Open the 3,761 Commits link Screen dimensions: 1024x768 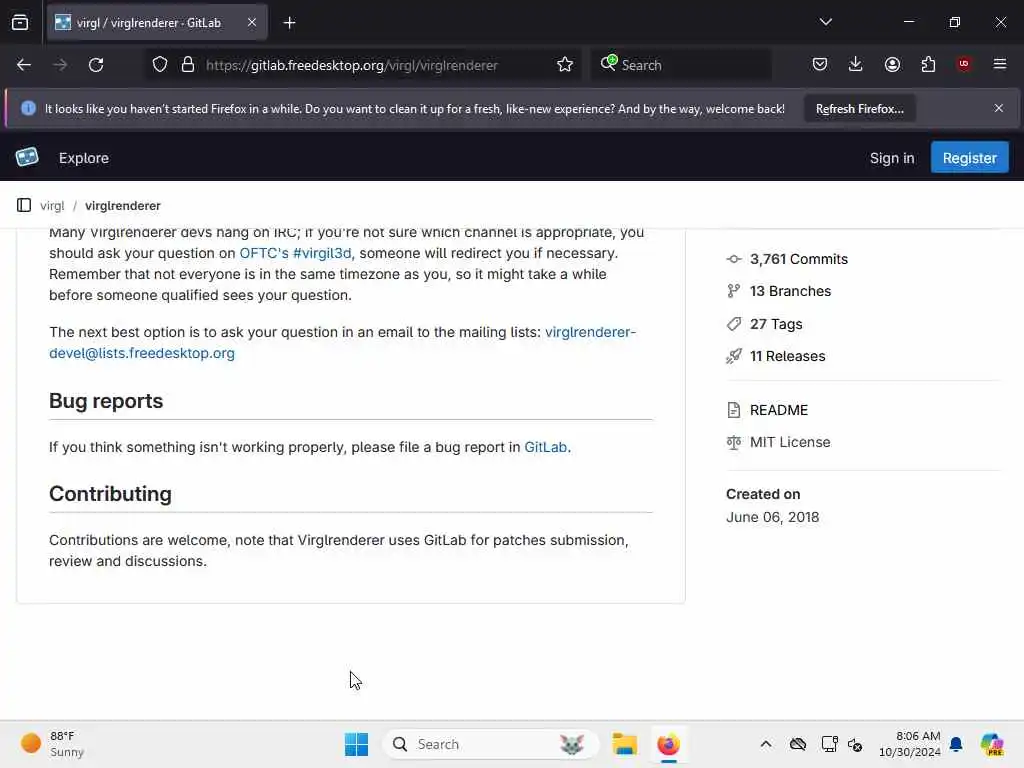pyautogui.click(x=799, y=259)
